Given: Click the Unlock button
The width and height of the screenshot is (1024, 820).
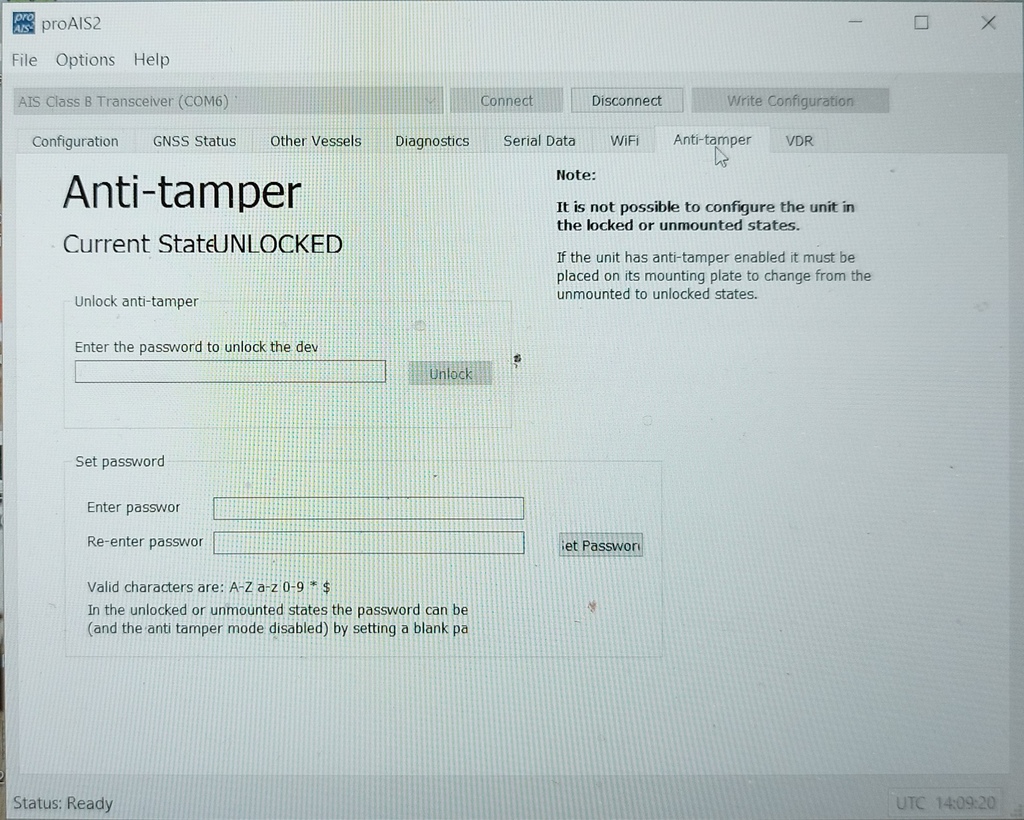Looking at the screenshot, I should click(451, 373).
